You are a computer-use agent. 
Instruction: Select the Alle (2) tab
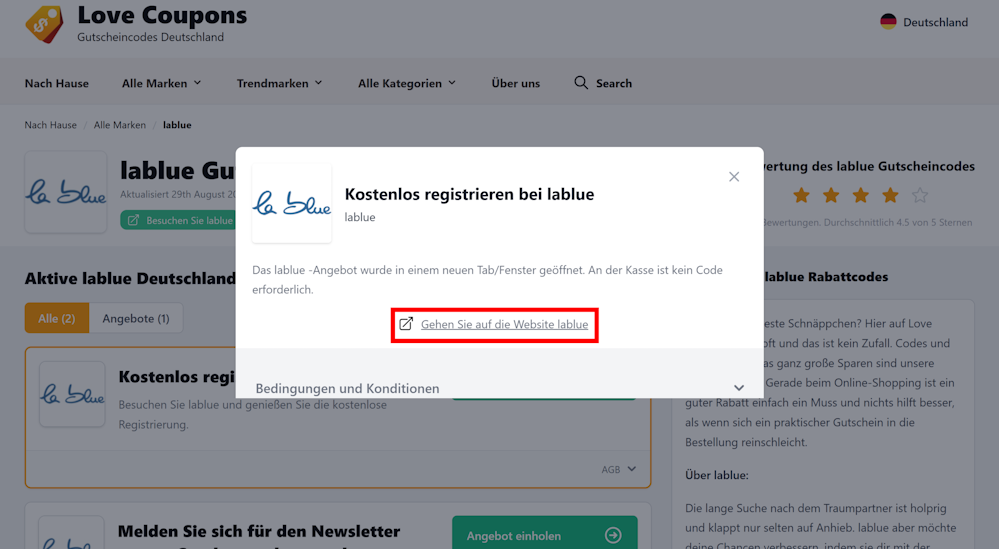pos(57,318)
